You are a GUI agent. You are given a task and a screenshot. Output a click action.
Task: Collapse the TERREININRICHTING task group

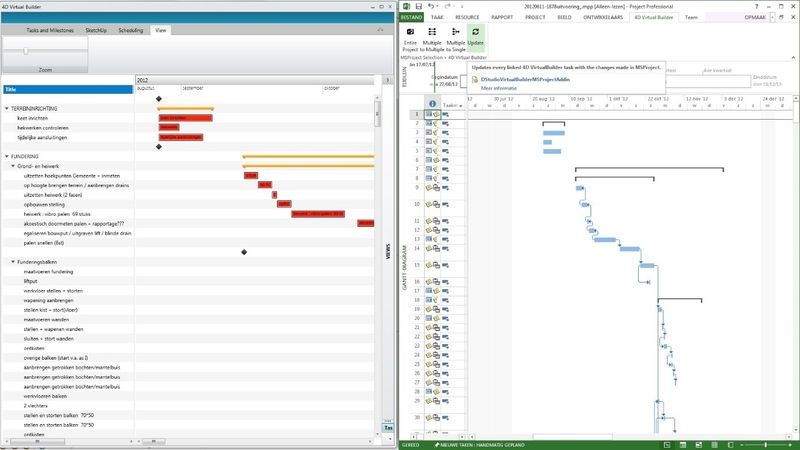coord(6,108)
